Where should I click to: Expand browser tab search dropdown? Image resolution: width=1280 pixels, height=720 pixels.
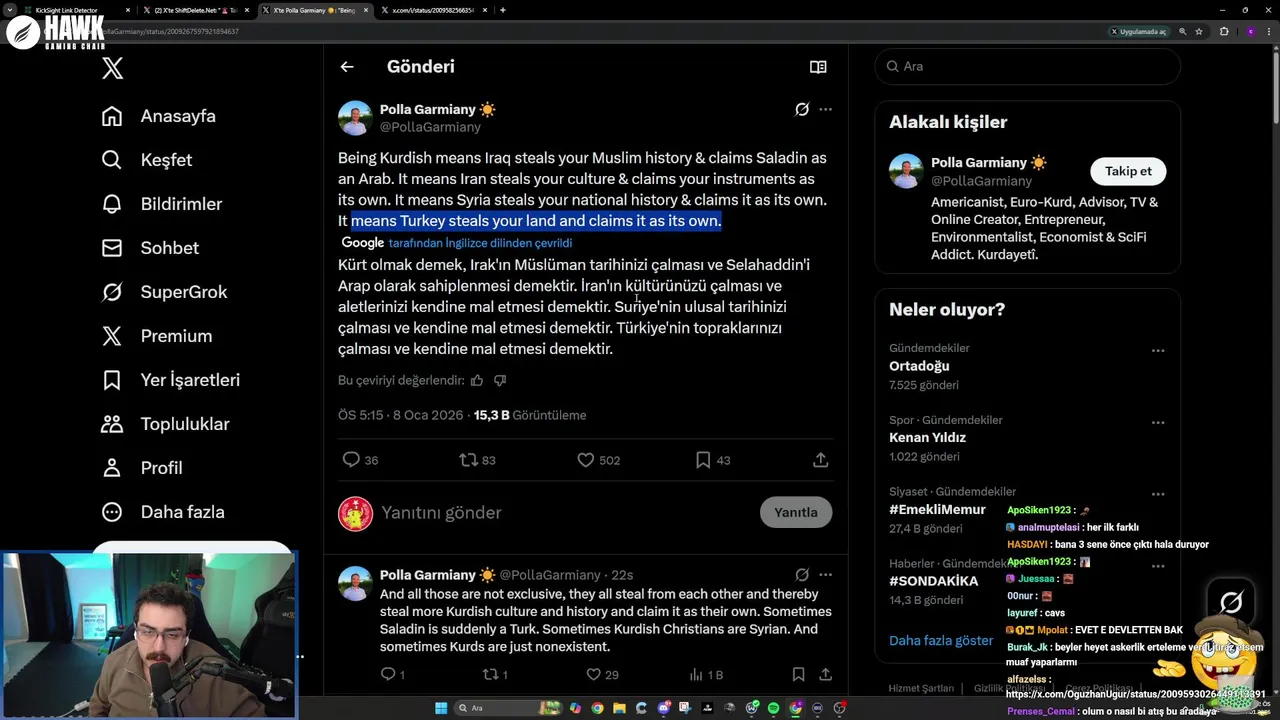[9, 10]
